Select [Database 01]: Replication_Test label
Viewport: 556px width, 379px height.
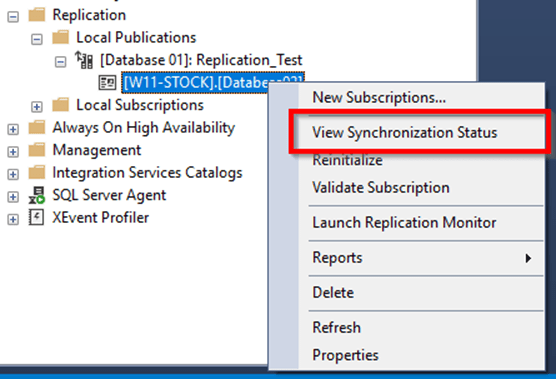tap(201, 60)
